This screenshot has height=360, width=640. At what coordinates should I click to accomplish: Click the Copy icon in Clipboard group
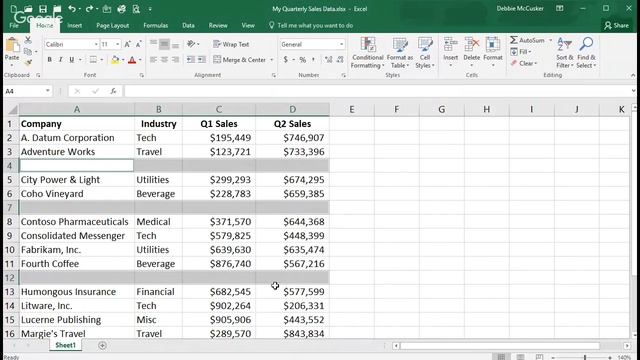pyautogui.click(x=28, y=51)
